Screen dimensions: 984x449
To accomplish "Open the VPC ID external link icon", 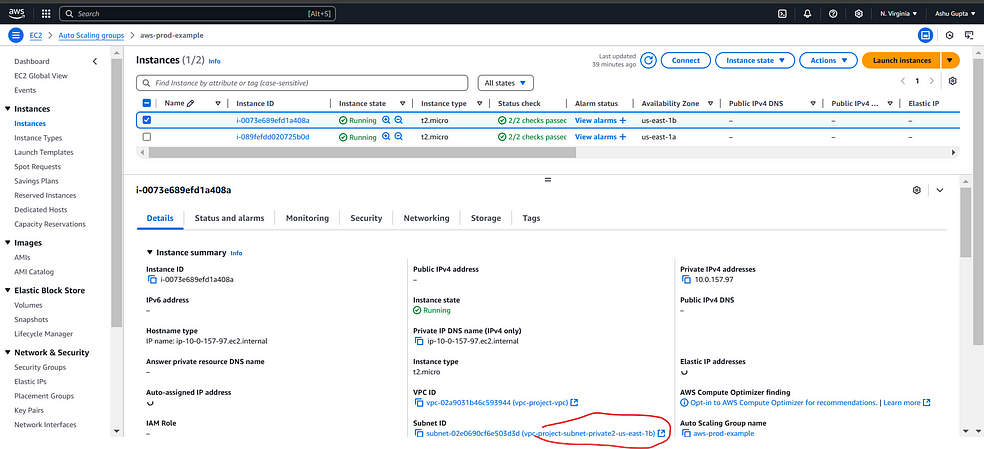I will pyautogui.click(x=574, y=403).
